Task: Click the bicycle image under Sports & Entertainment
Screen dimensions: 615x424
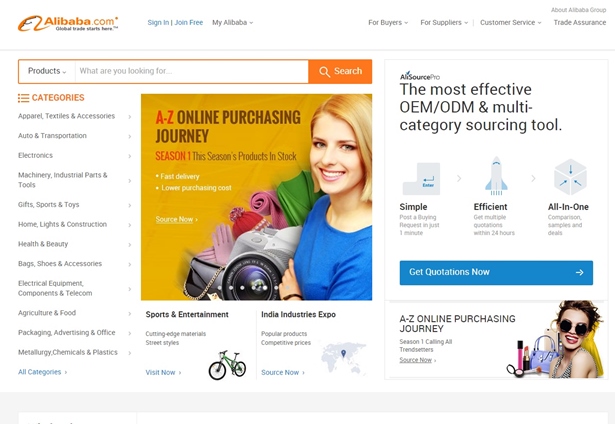Action: coord(227,365)
